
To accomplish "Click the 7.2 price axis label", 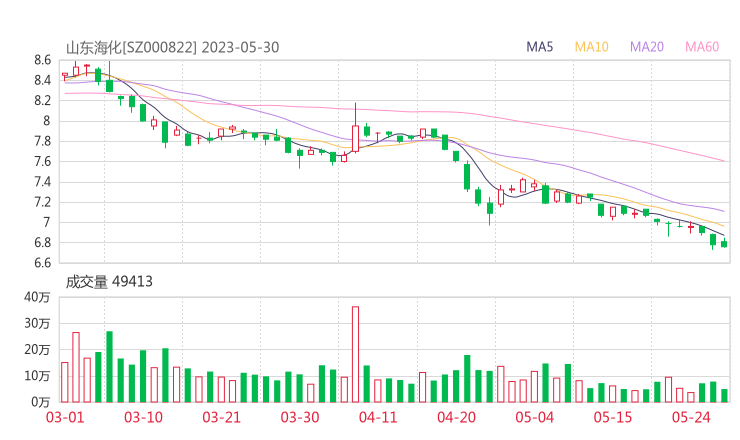I will (x=42, y=202).
